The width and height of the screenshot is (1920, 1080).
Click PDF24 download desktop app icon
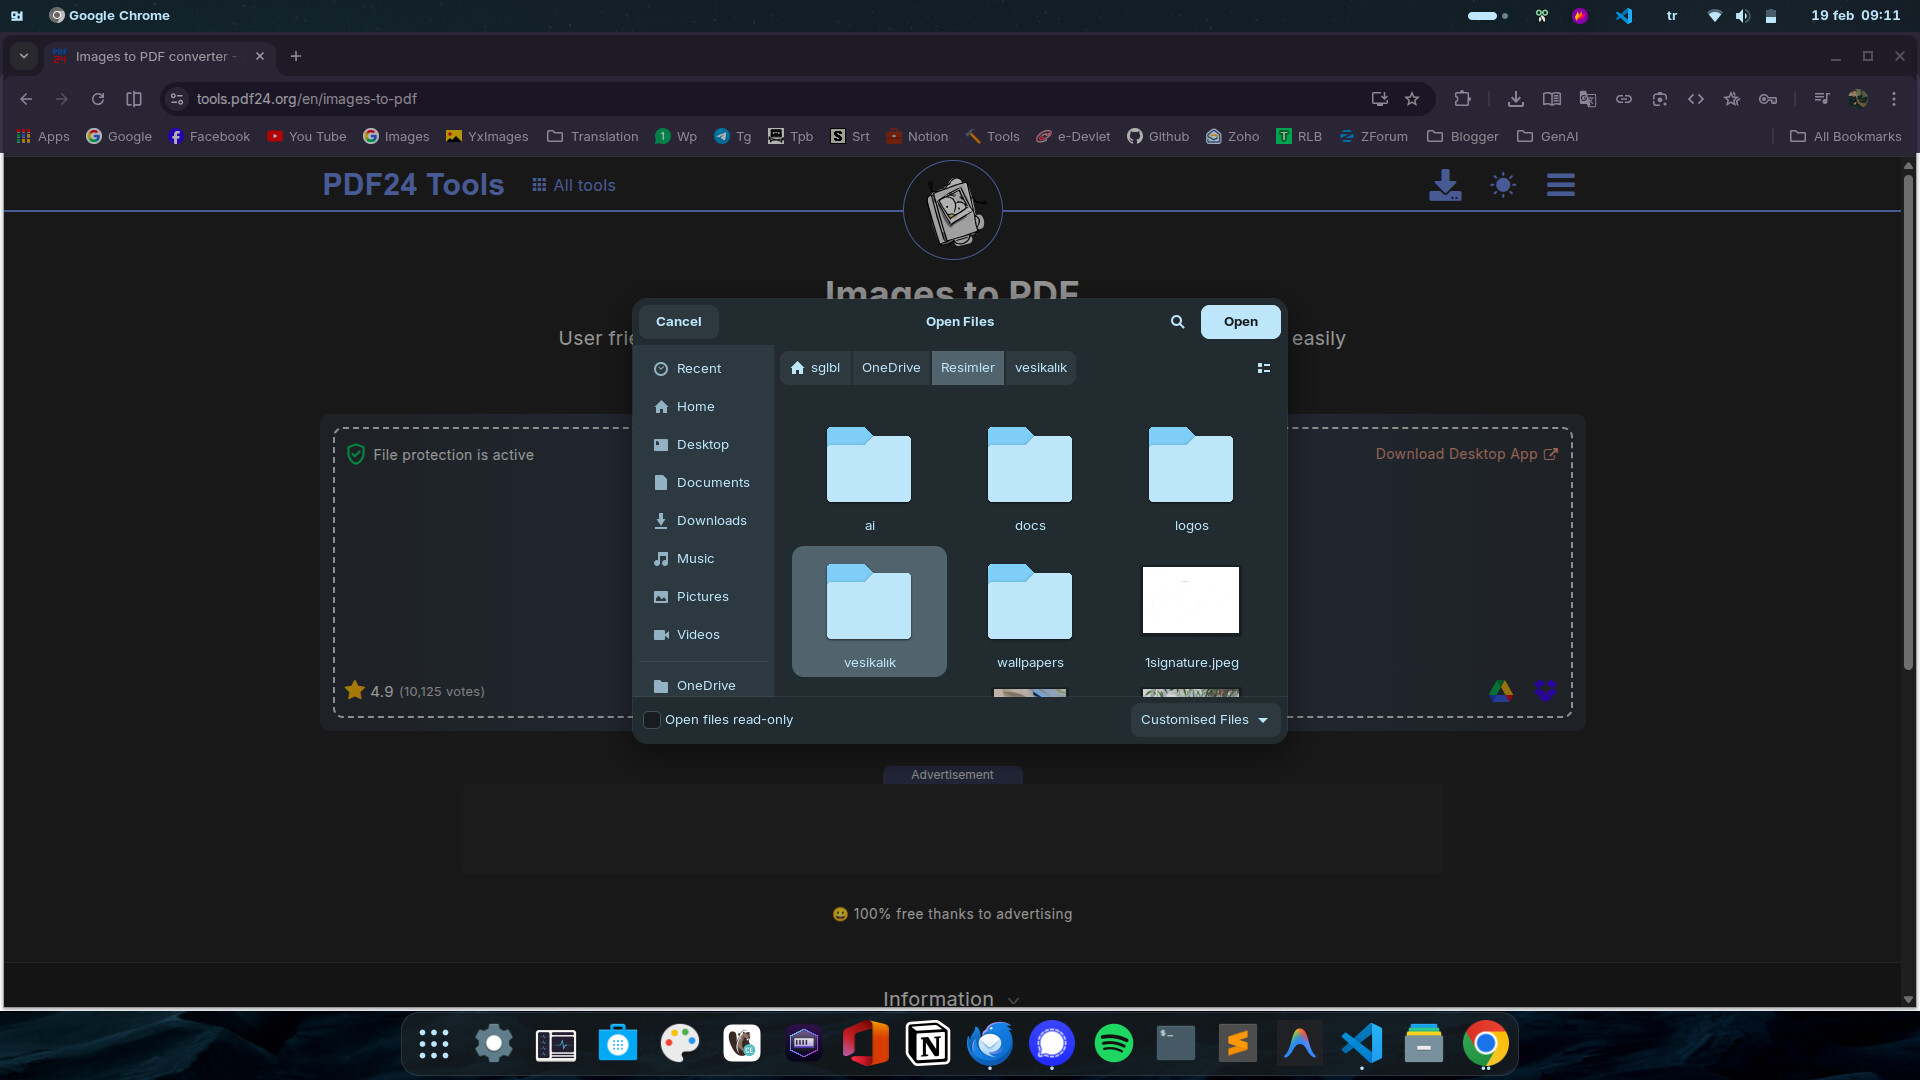pos(1444,185)
